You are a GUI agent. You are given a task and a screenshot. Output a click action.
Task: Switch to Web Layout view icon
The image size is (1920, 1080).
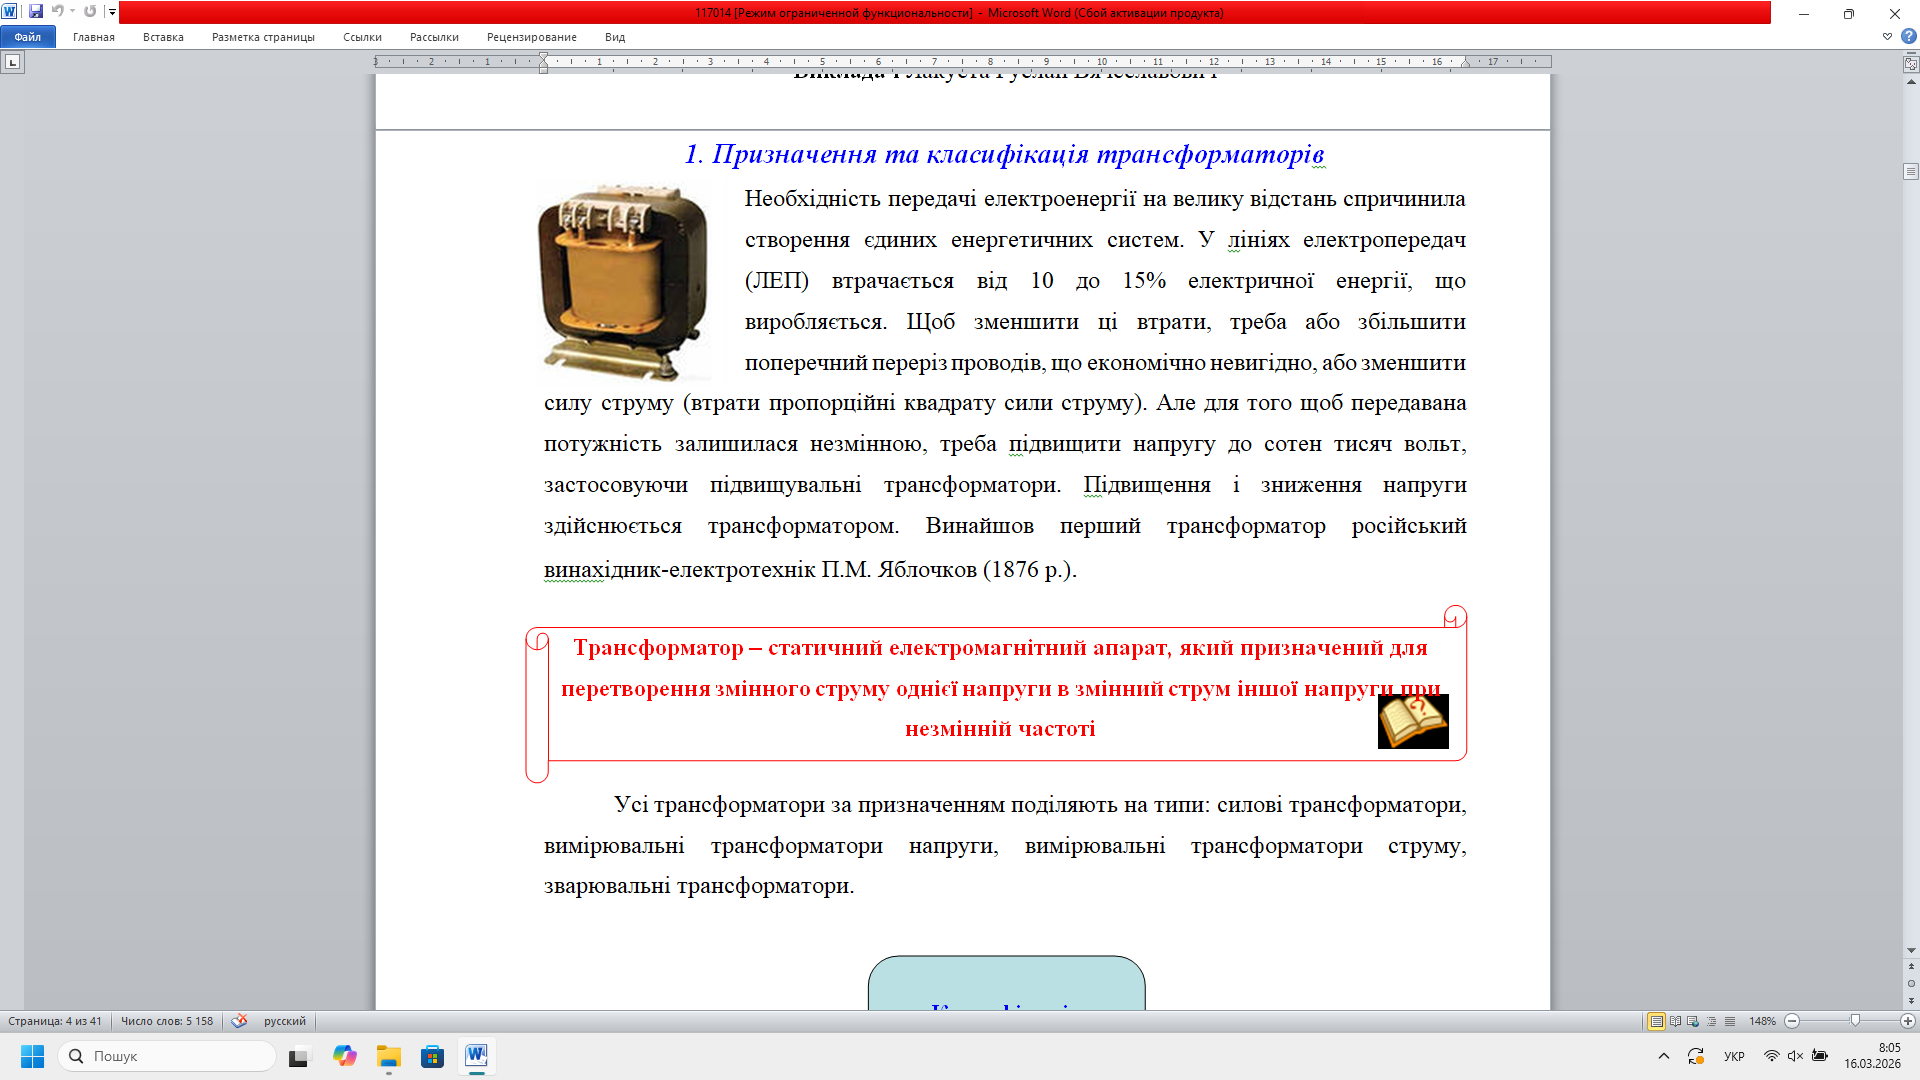1693,1021
